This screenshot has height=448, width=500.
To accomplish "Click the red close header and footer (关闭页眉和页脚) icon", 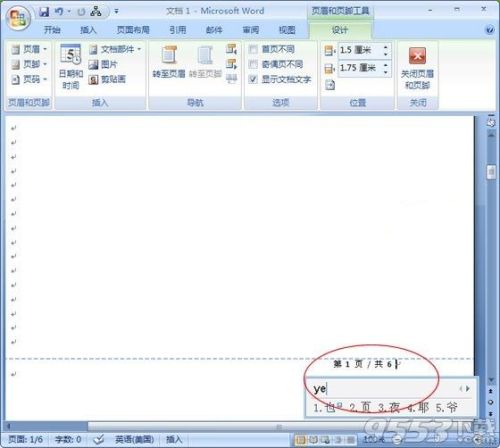I will point(417,56).
